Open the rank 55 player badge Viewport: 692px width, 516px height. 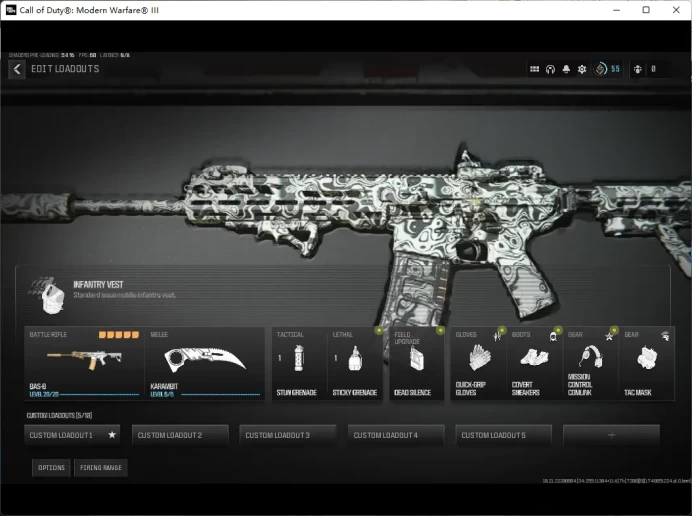coord(607,69)
